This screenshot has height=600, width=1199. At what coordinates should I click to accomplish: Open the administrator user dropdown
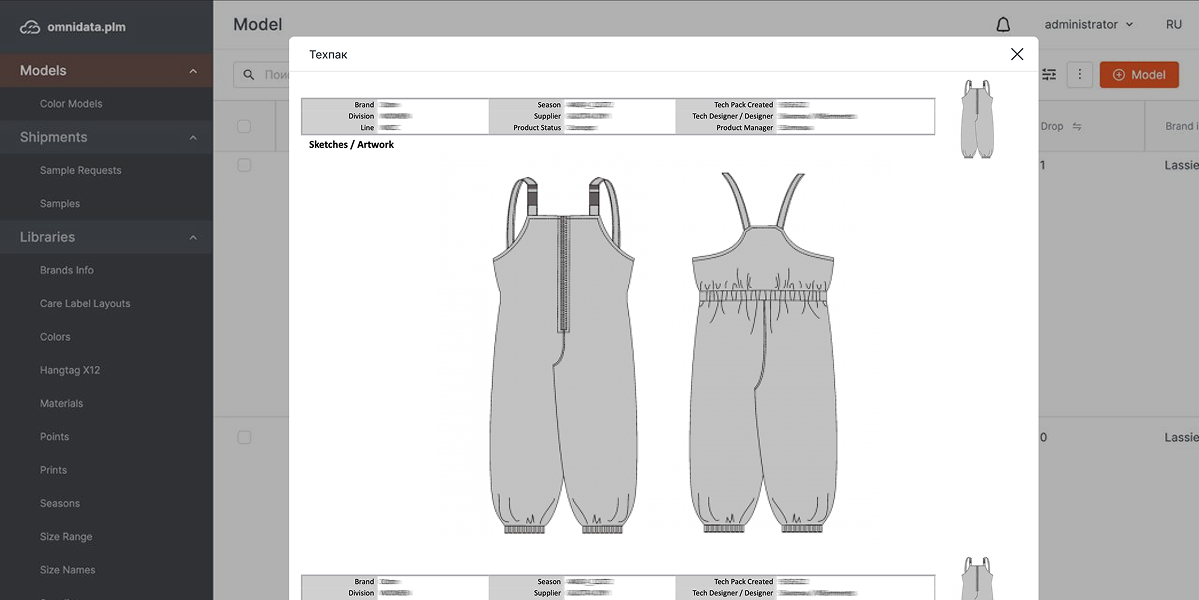(x=1088, y=25)
